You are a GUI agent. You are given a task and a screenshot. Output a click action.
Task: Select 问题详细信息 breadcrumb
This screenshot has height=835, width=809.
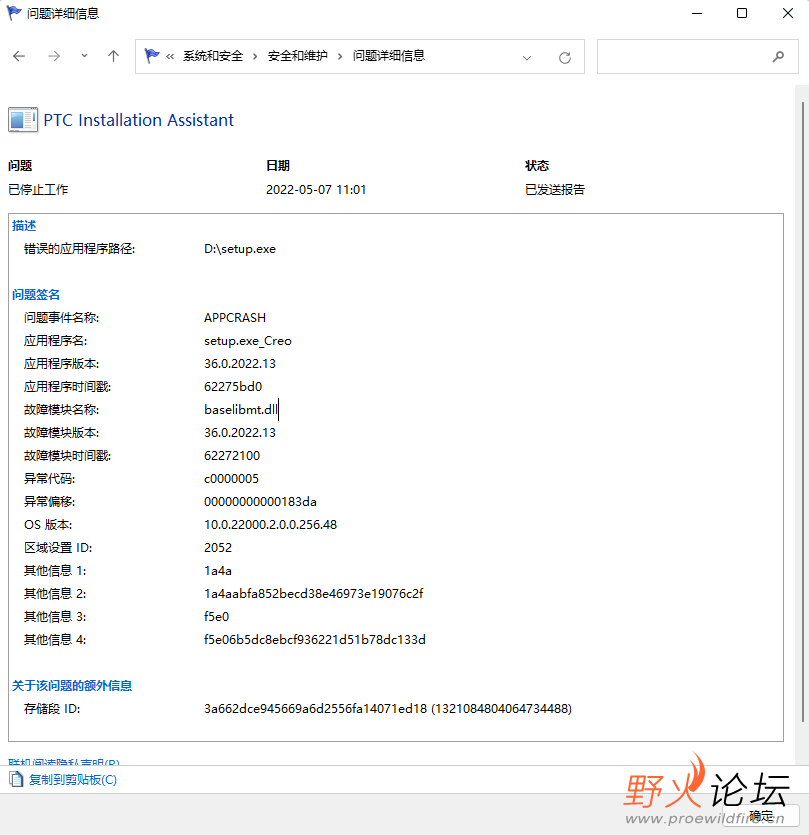389,56
